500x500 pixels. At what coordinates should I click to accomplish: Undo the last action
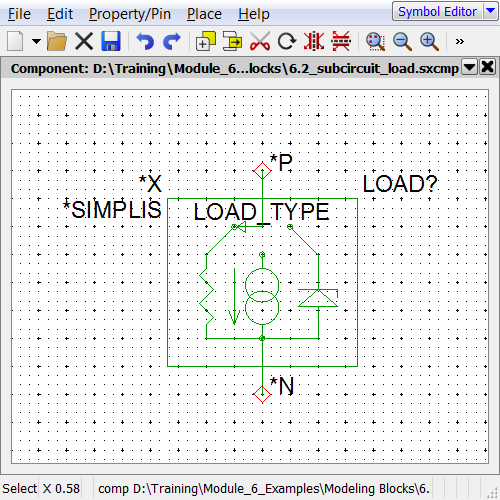pyautogui.click(x=145, y=41)
